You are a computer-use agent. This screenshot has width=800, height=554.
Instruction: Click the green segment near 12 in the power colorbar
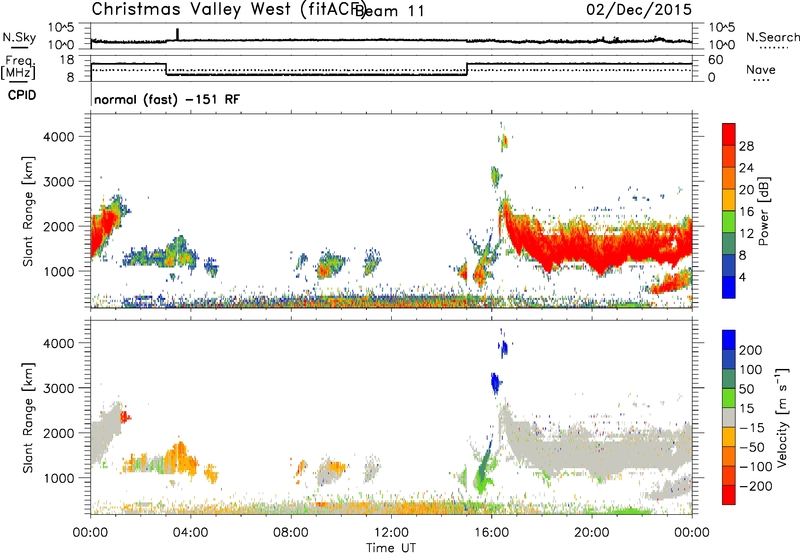coord(729,221)
